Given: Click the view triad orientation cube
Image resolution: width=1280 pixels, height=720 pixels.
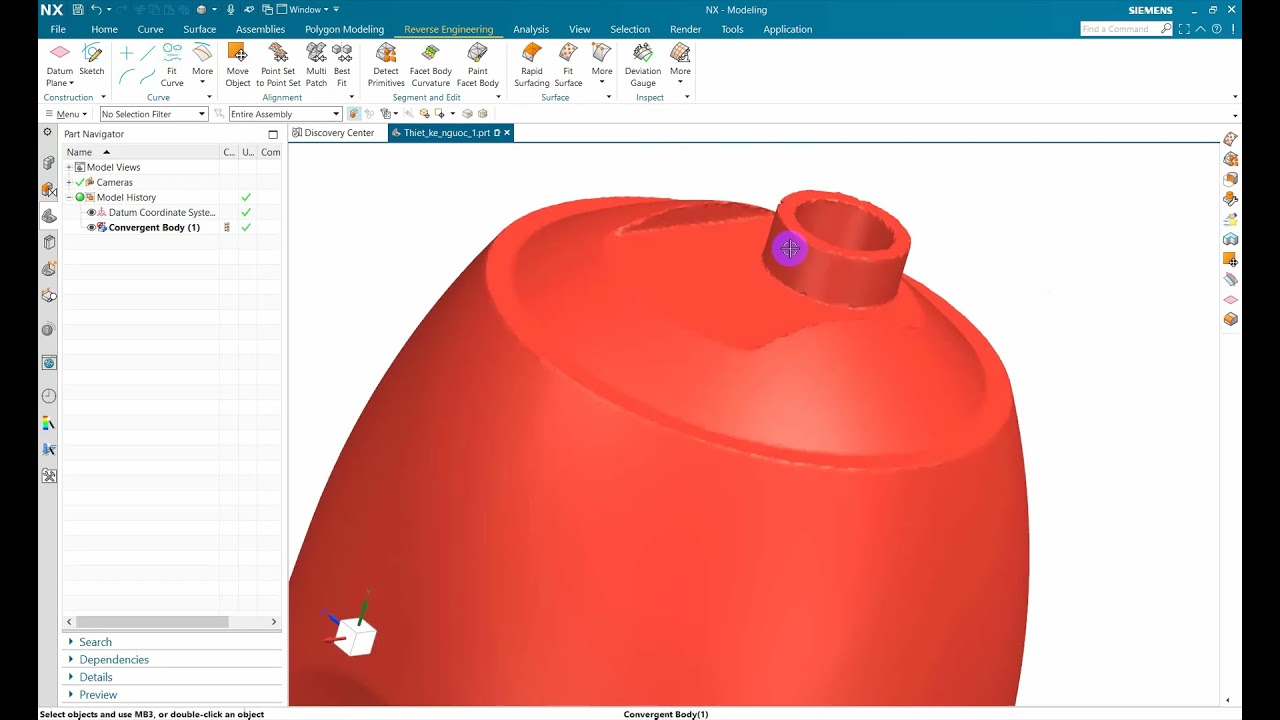Looking at the screenshot, I should pos(354,636).
